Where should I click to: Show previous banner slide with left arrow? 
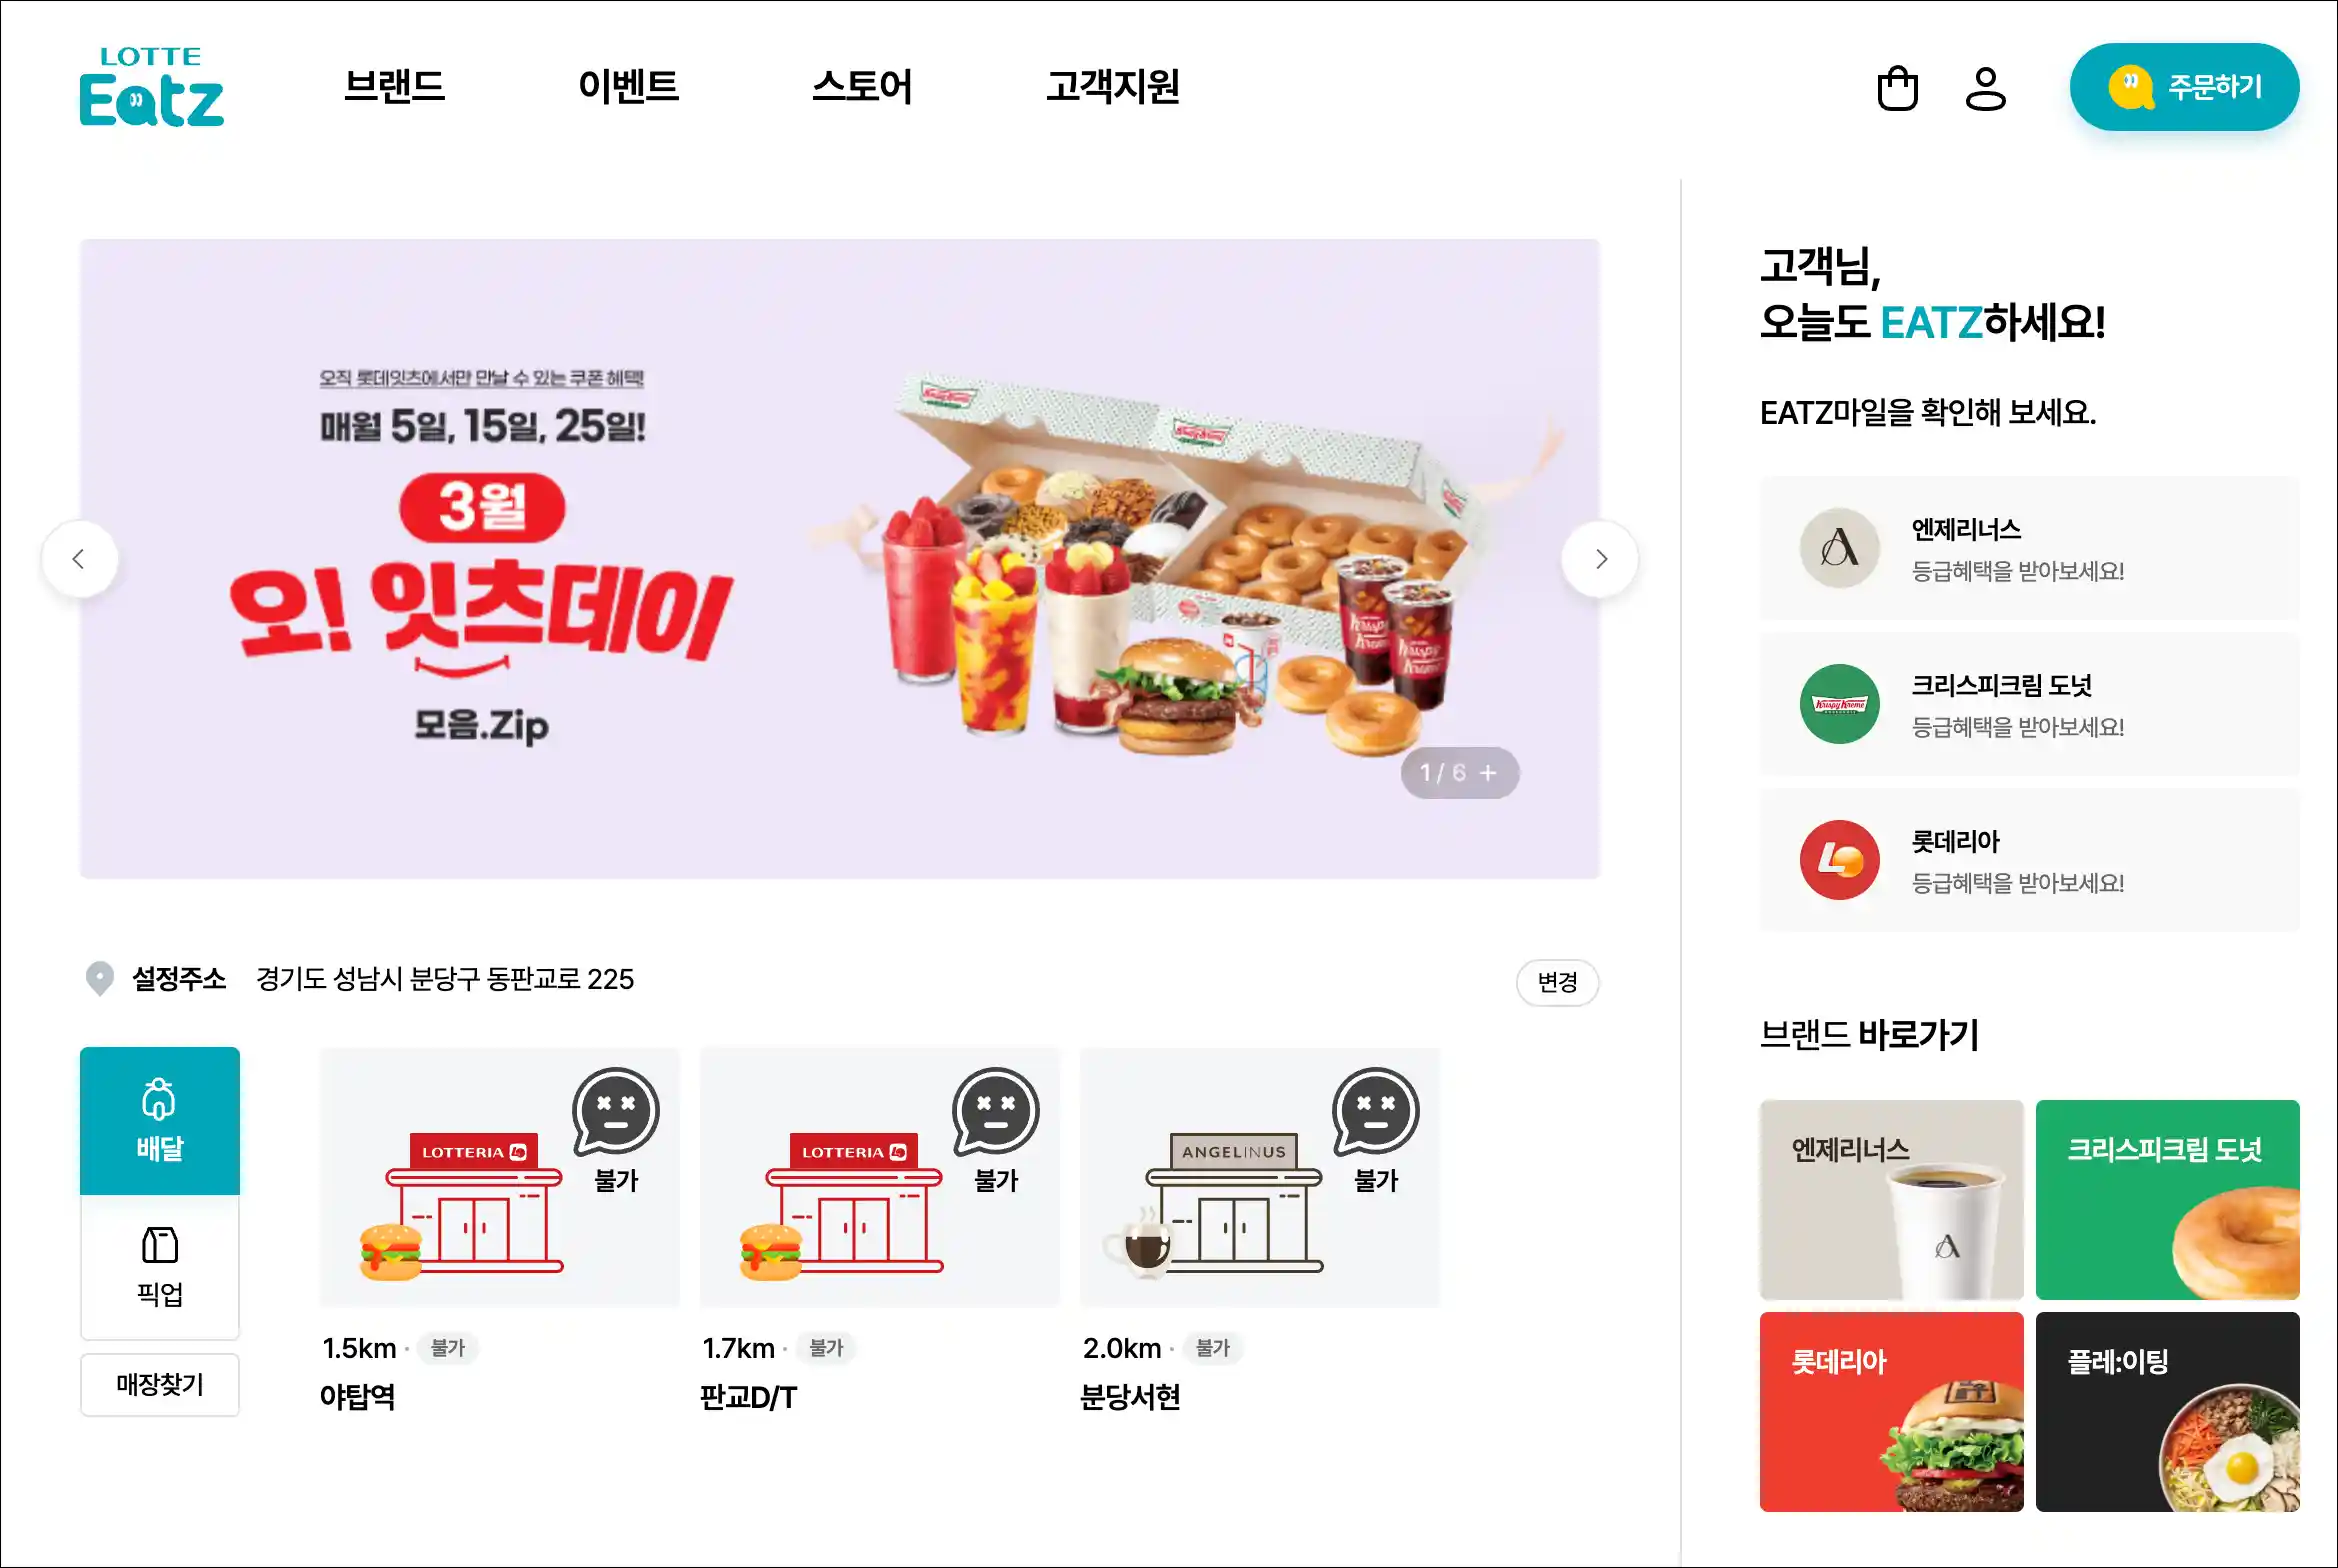80,559
